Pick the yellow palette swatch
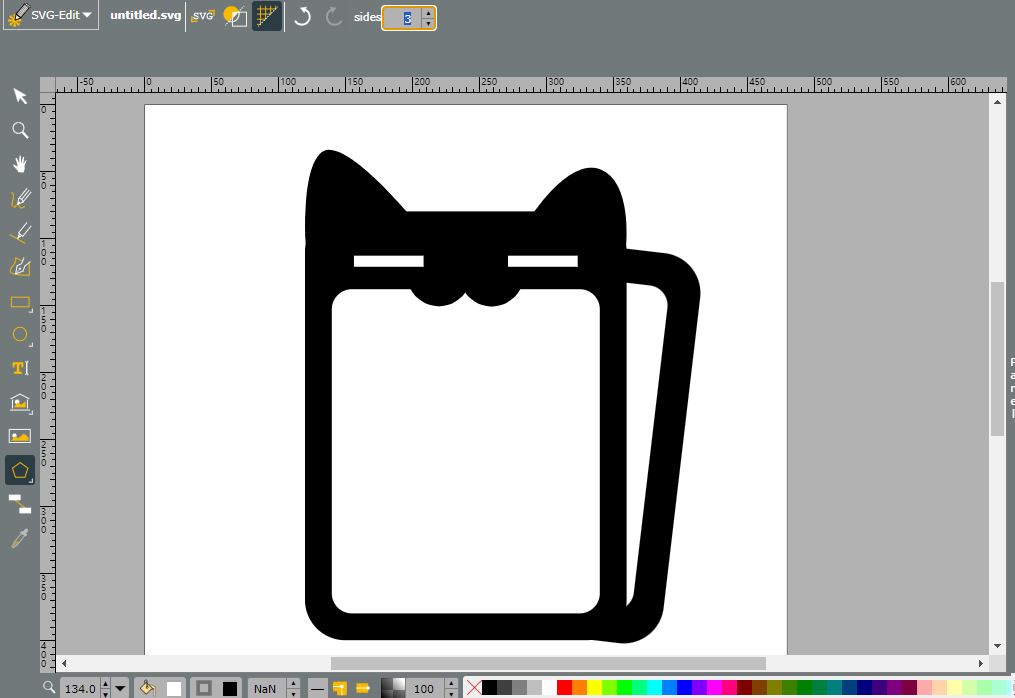 click(594, 688)
